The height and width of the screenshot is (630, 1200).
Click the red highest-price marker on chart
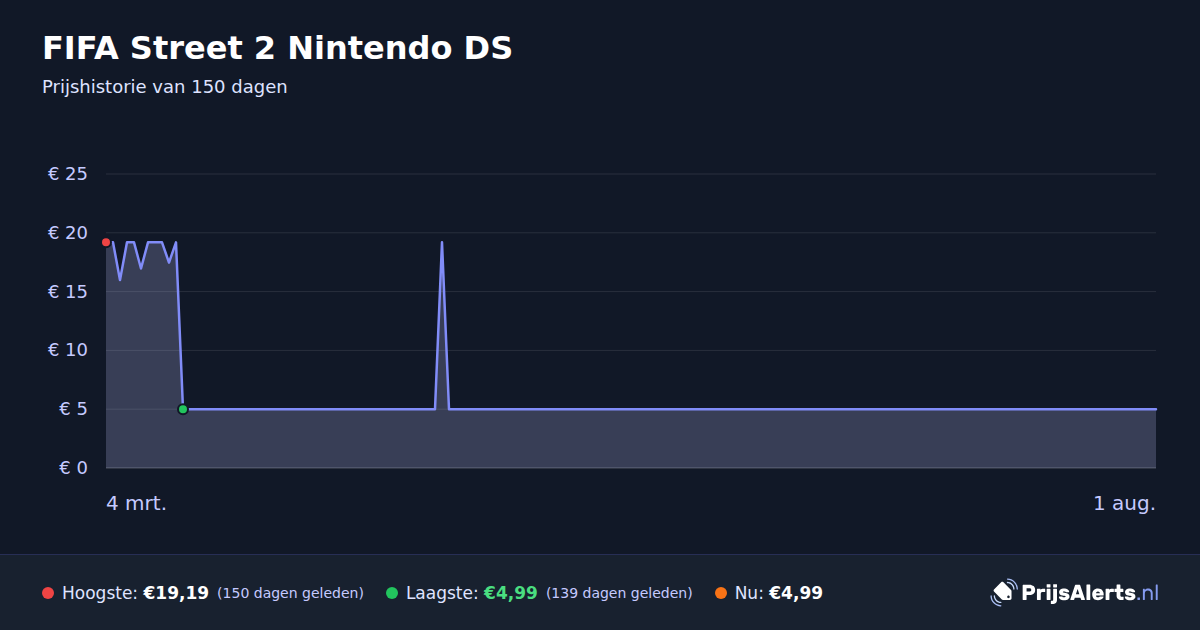[x=106, y=242]
